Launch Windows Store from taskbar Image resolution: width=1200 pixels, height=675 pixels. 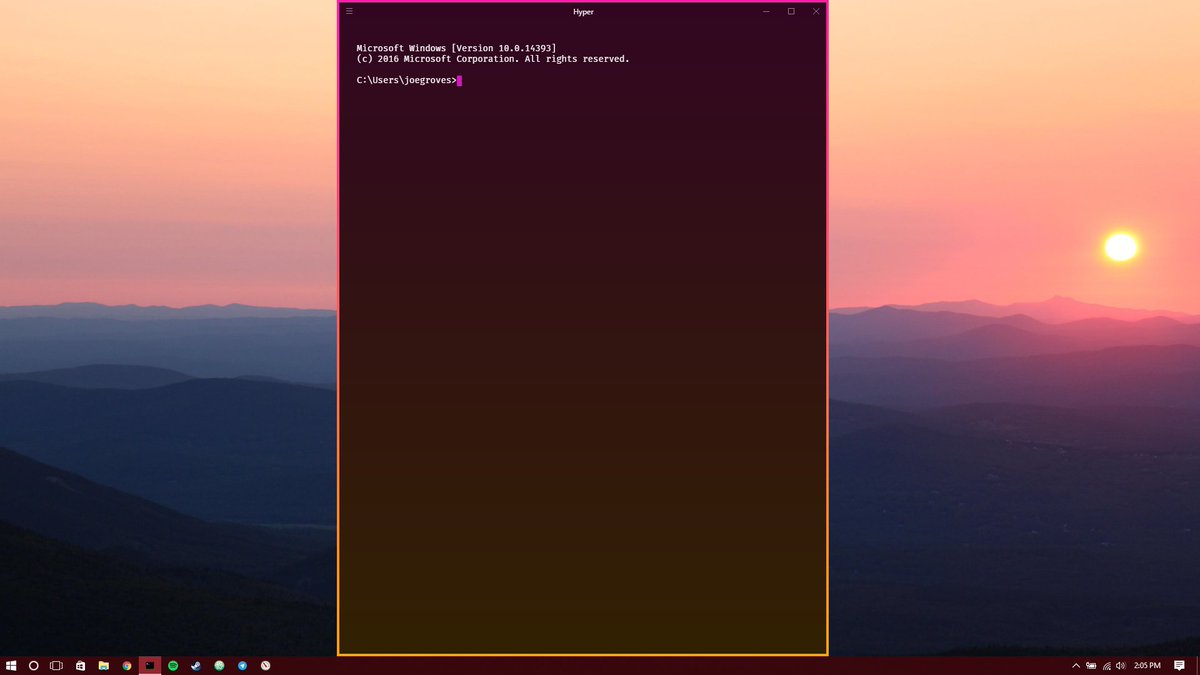80,665
